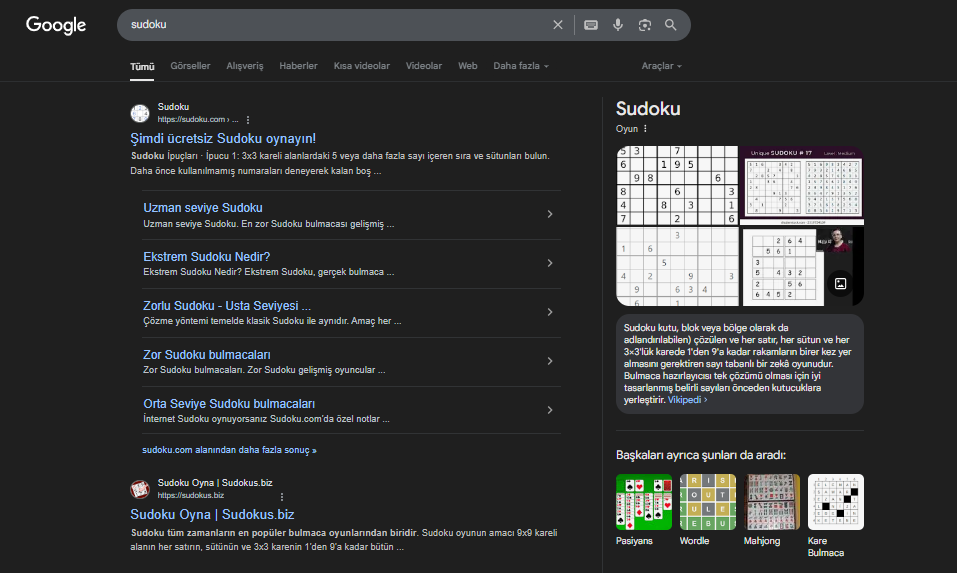Image resolution: width=957 pixels, height=573 pixels.
Task: Open the Kare Bulmaca related search card
Action: pos(836,516)
